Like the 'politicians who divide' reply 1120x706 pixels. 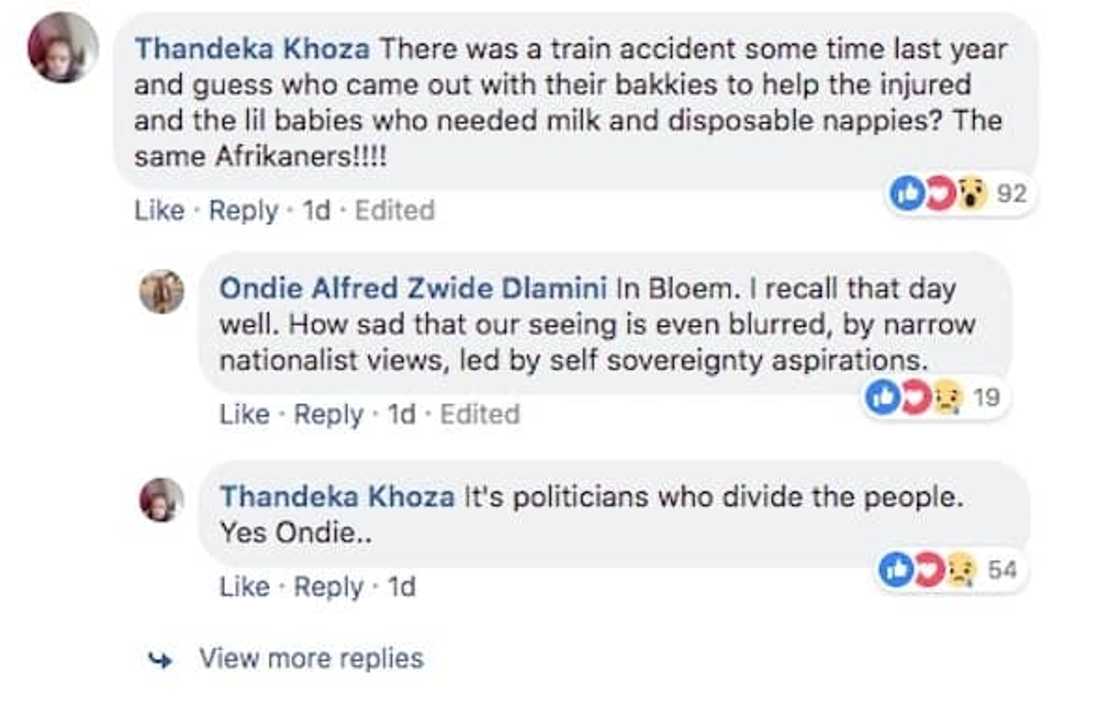coord(244,587)
